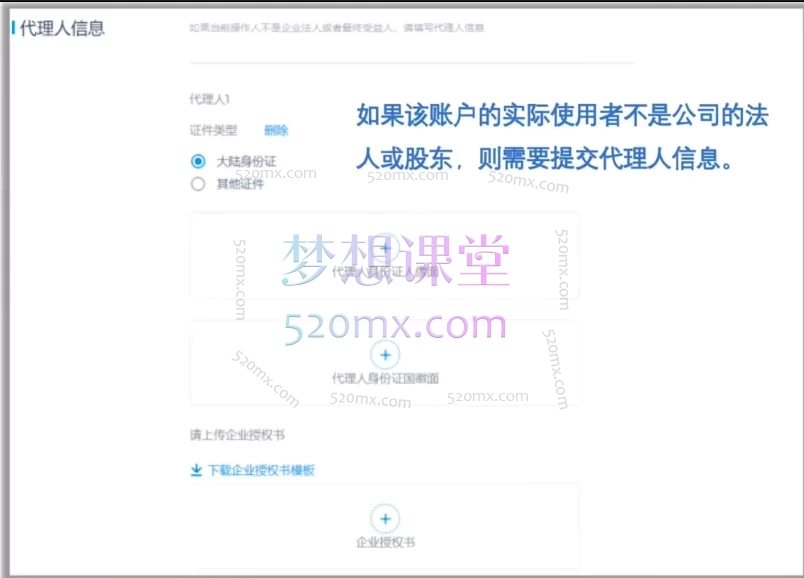The height and width of the screenshot is (578, 804).
Task: Click the horizontal scrollbar at the bottom
Action: tap(400, 574)
